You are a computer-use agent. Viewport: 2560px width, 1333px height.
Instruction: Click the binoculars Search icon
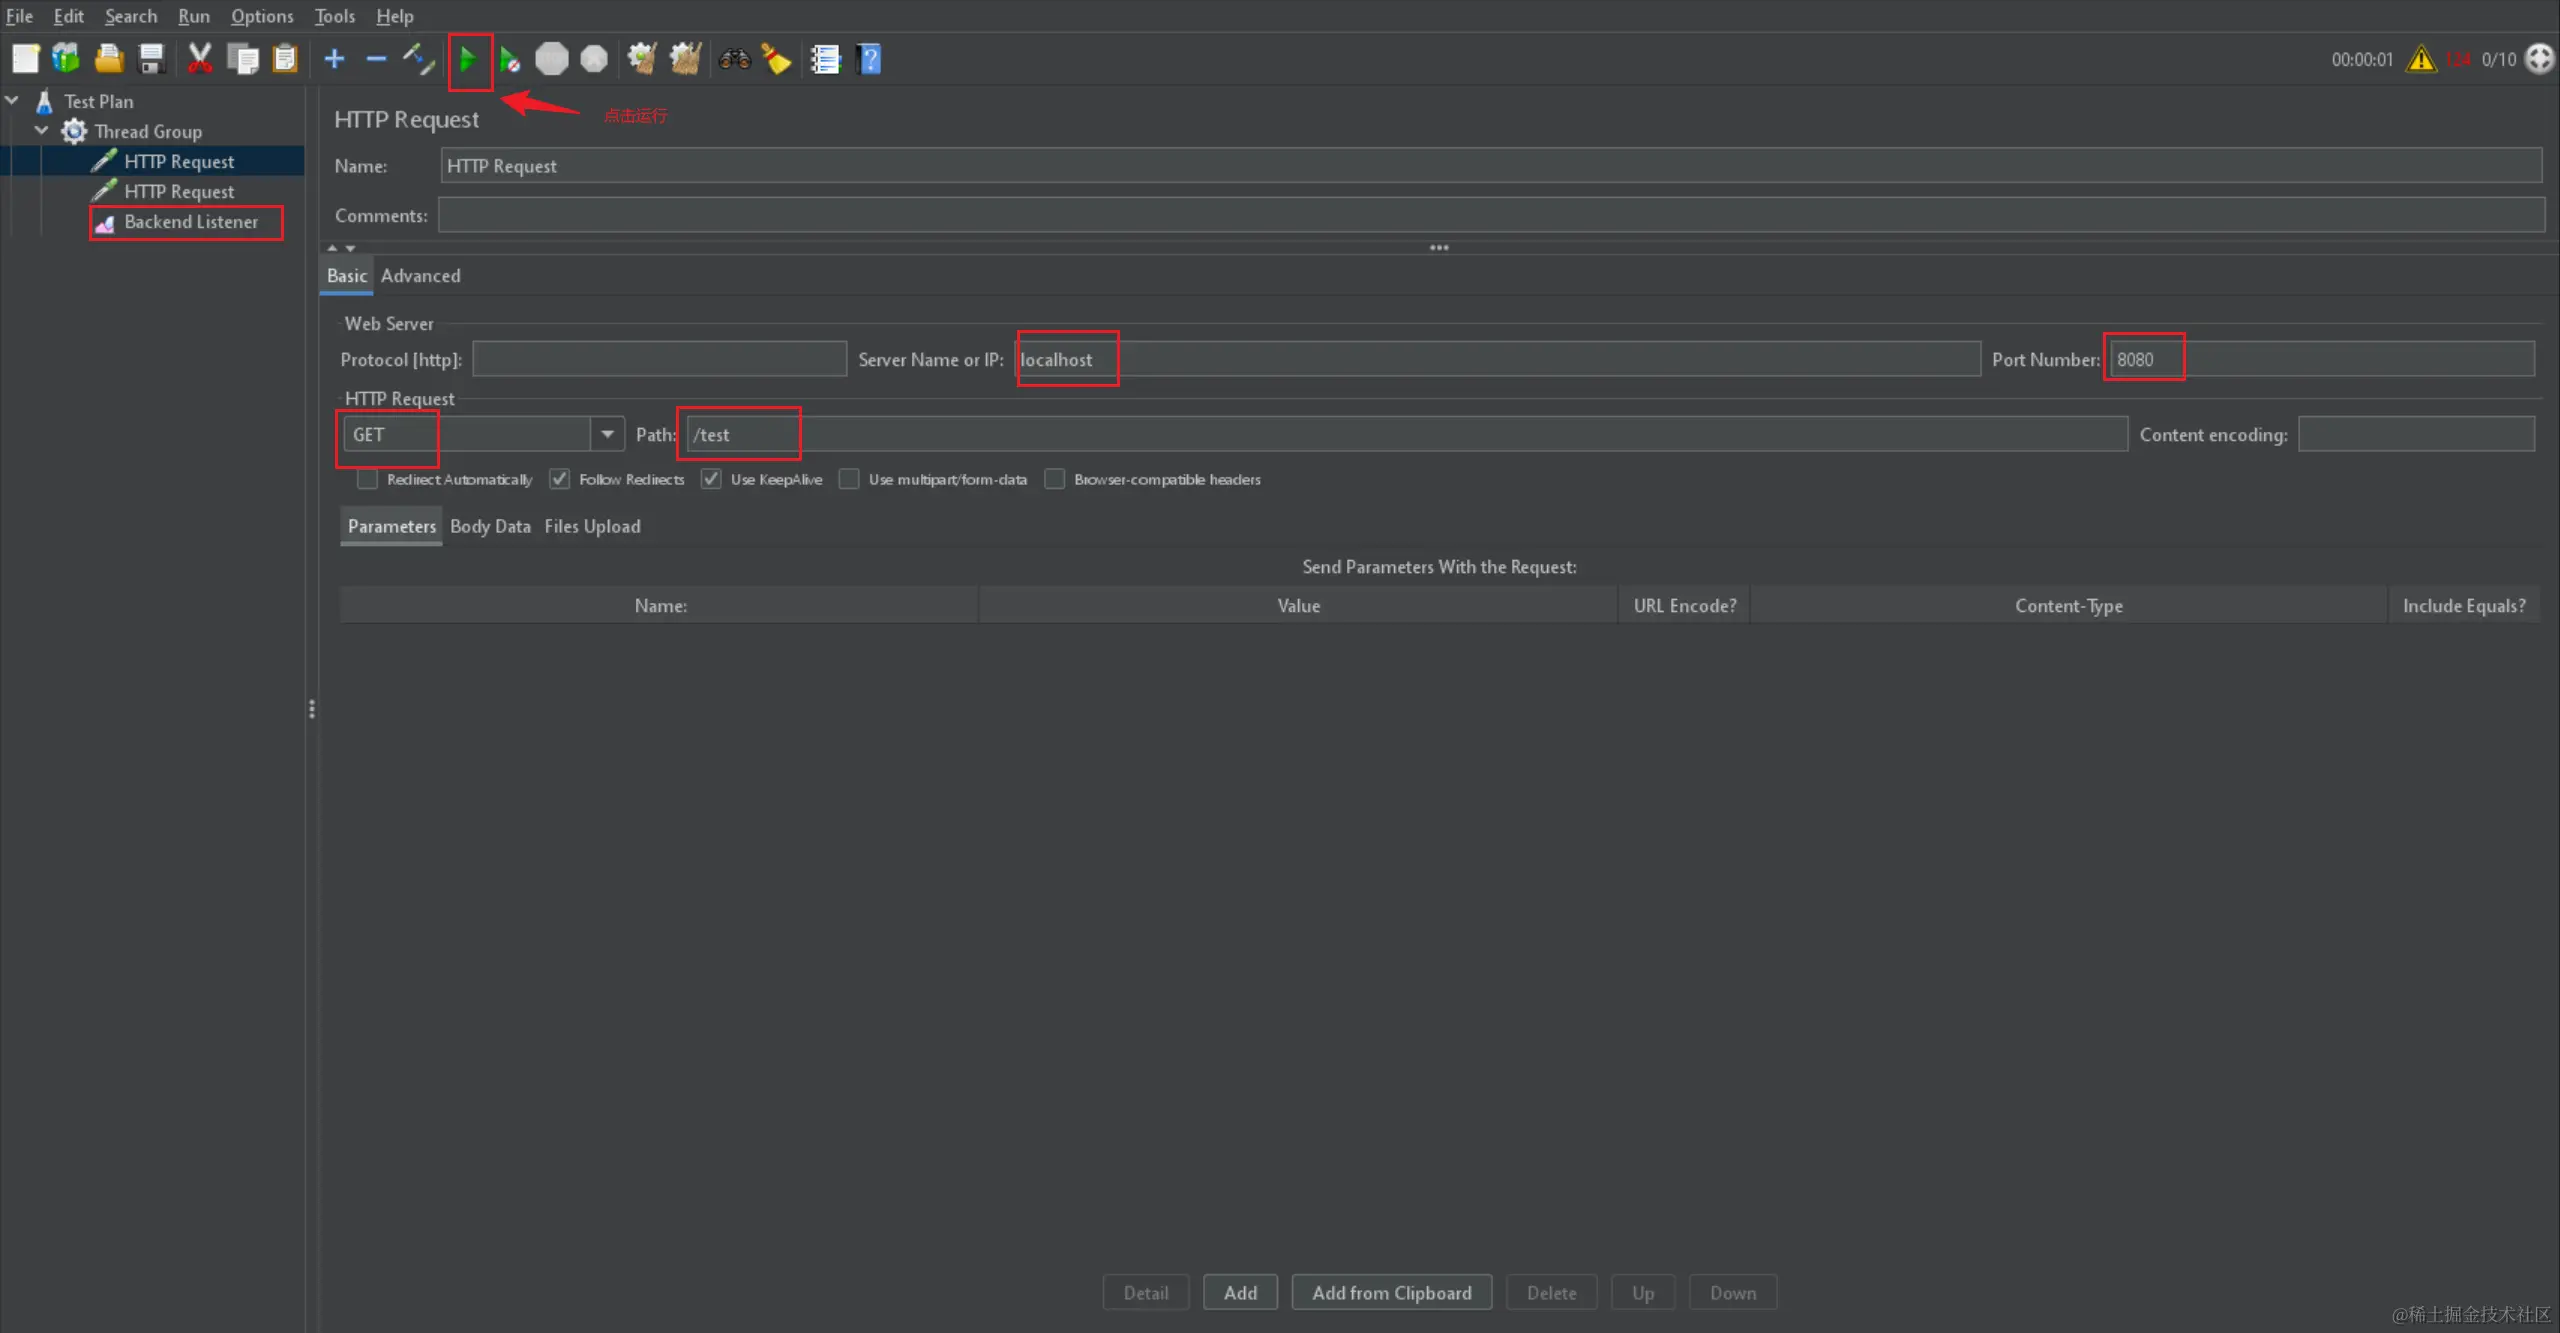(734, 60)
